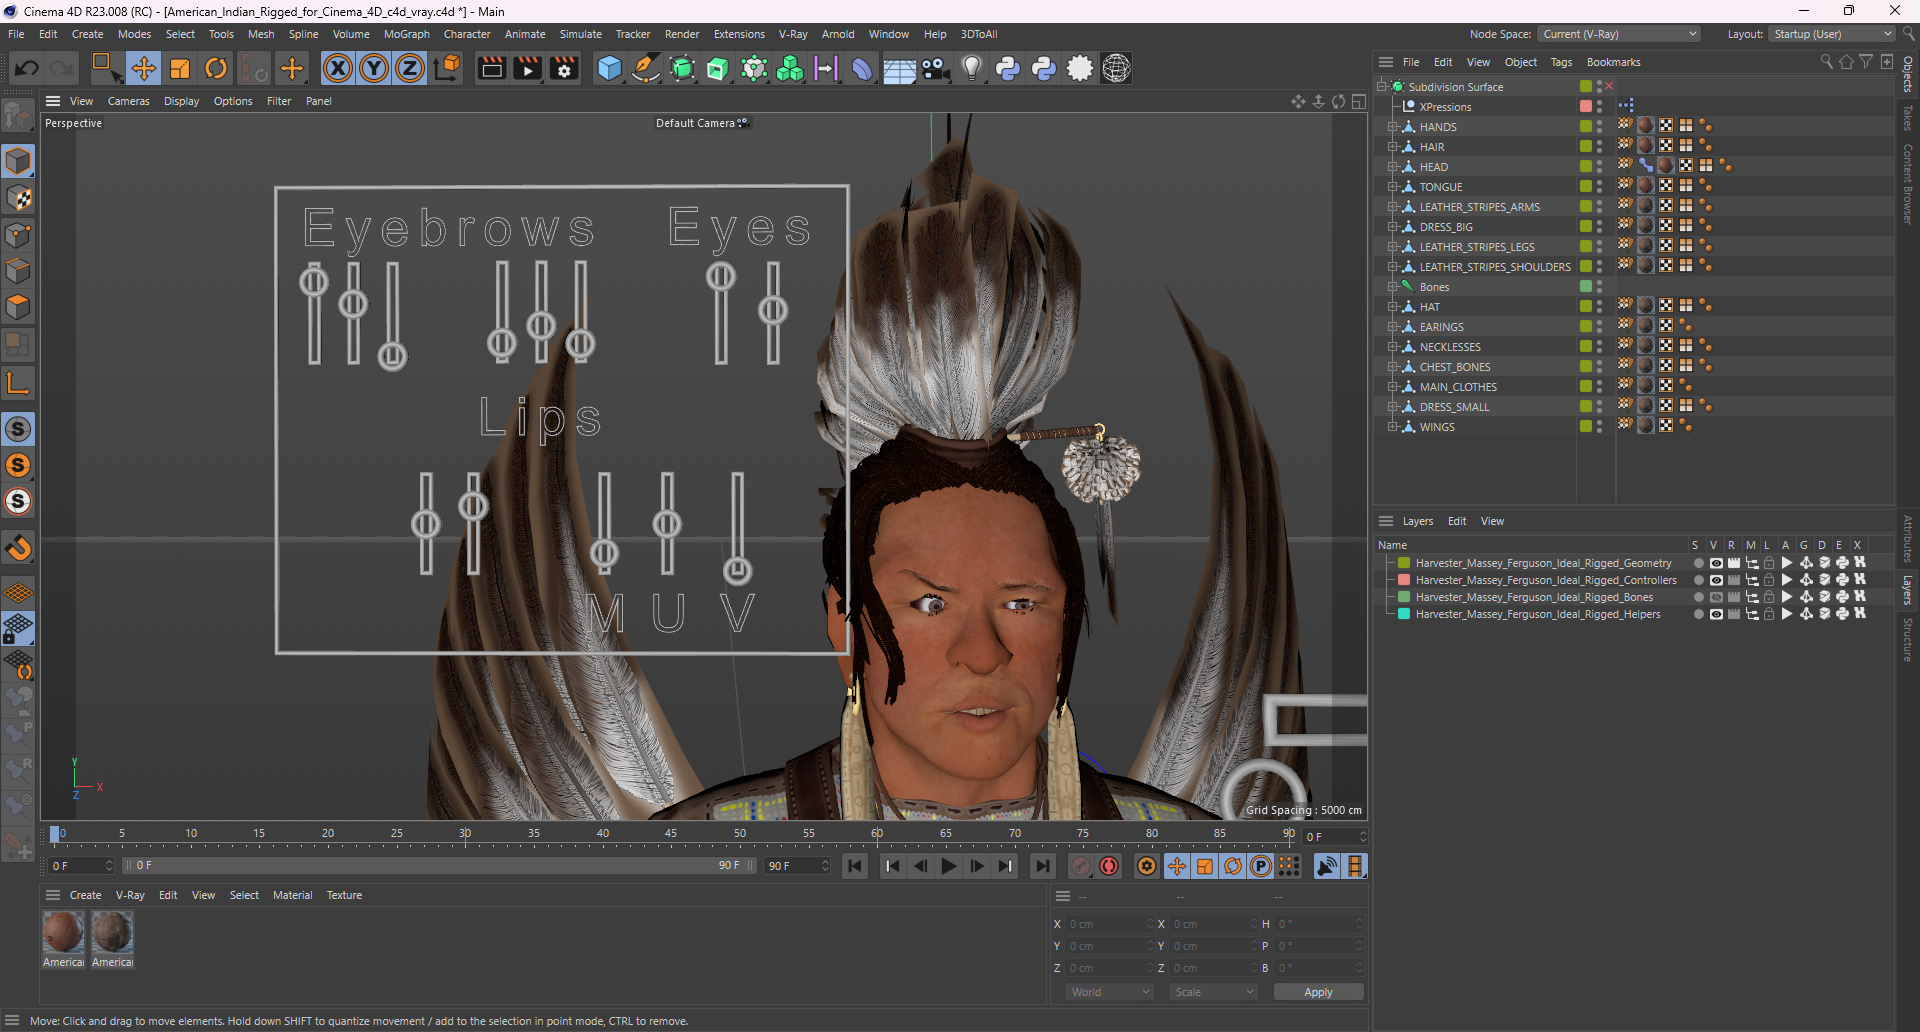Toggle visibility eye for Controllers layer
The image size is (1920, 1032).
click(1716, 580)
